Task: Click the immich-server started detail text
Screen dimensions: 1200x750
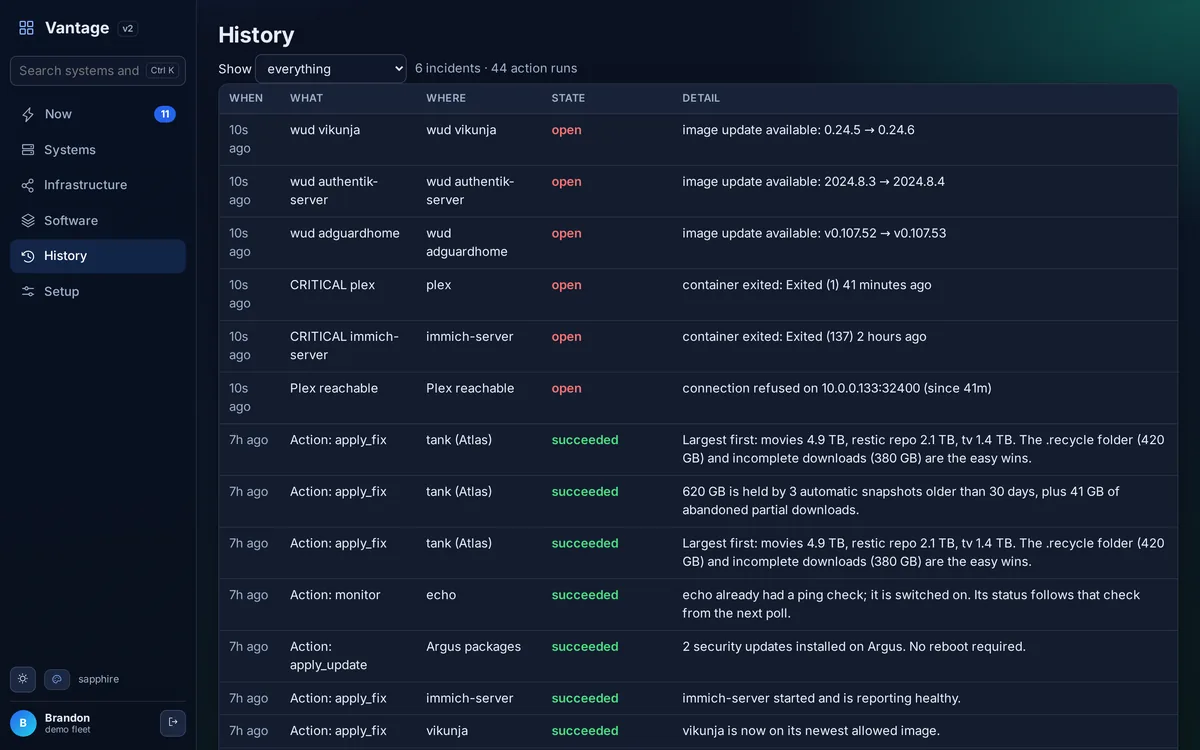Action: [x=821, y=698]
